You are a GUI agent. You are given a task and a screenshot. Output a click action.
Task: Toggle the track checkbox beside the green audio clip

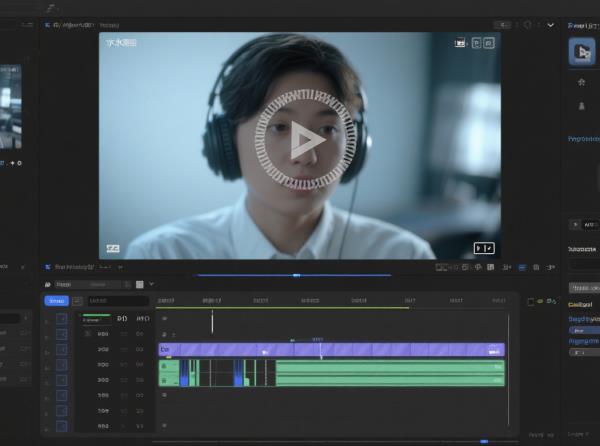tap(62, 365)
